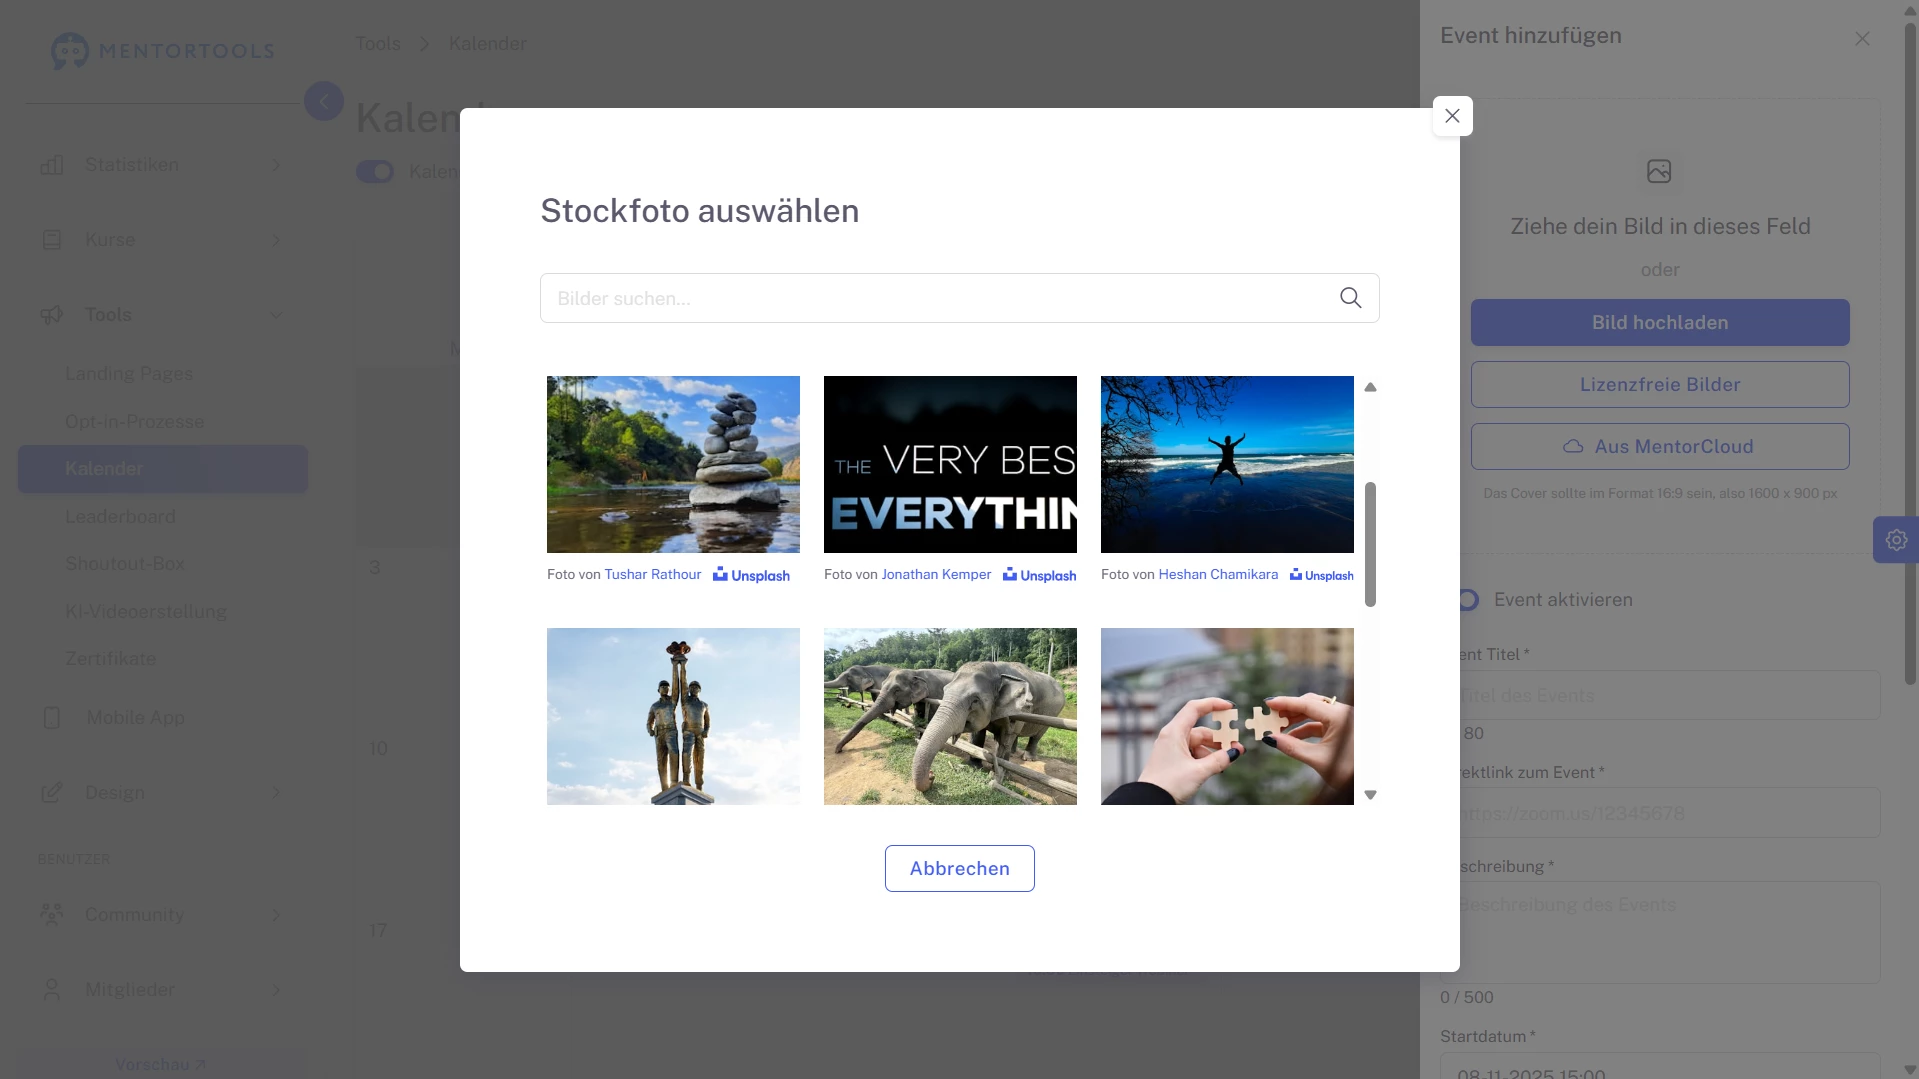Image resolution: width=1919 pixels, height=1079 pixels.
Task: Collapse sidebar with round arrow button
Action: click(x=323, y=101)
